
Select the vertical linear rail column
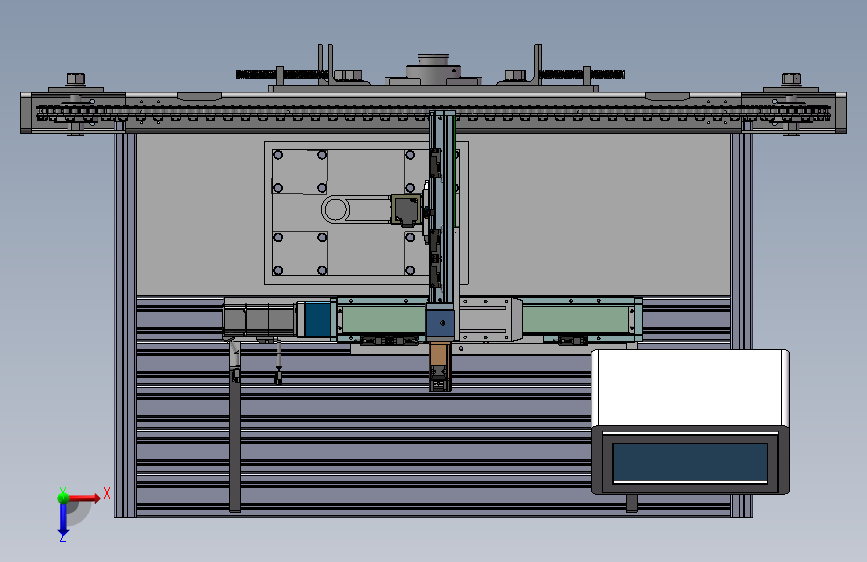tap(443, 206)
